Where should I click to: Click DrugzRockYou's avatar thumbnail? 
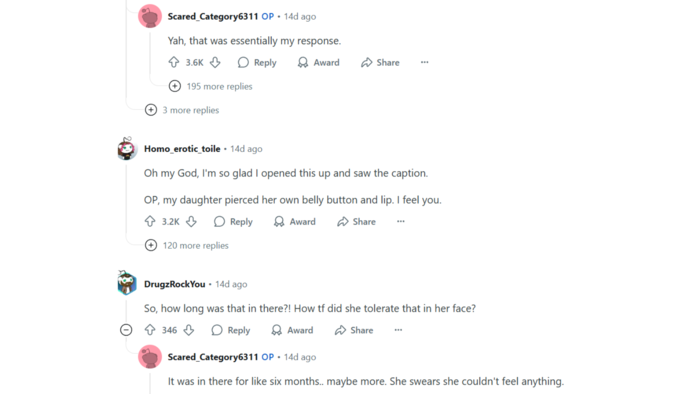coord(127,283)
